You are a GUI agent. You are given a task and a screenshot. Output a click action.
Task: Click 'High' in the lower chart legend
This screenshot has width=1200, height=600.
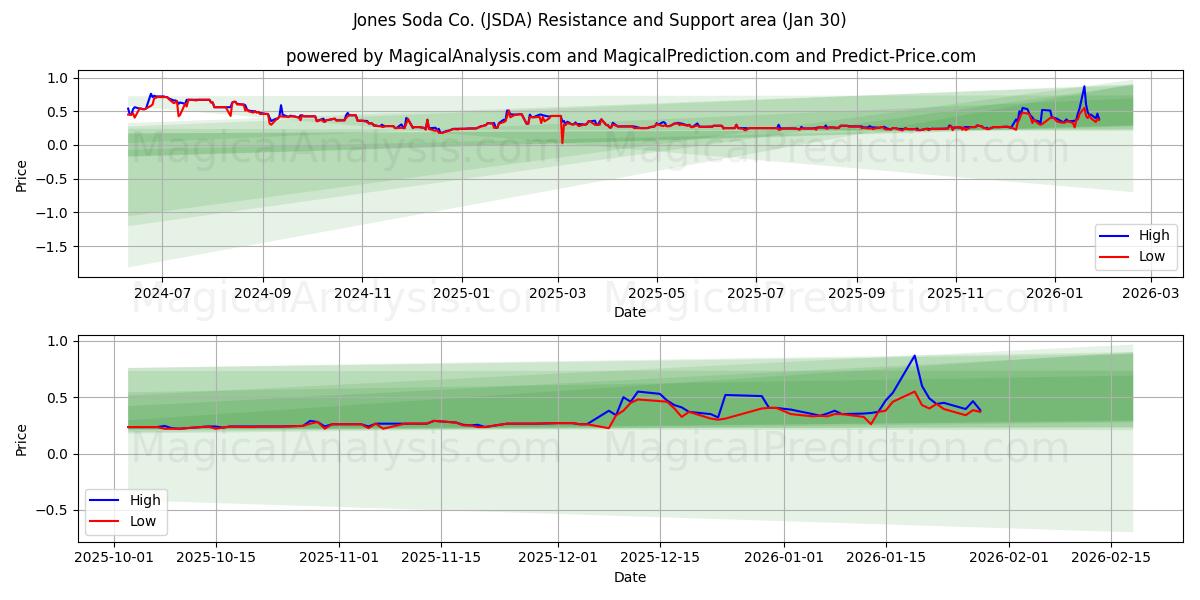[145, 500]
